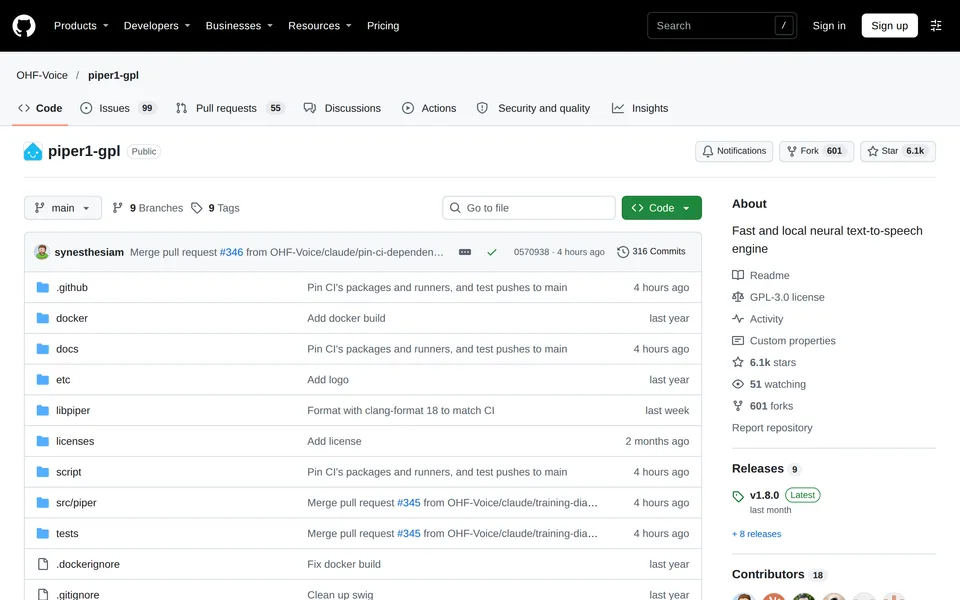960x600 pixels.
Task: Click the Custom properties icon
Action: point(738,340)
